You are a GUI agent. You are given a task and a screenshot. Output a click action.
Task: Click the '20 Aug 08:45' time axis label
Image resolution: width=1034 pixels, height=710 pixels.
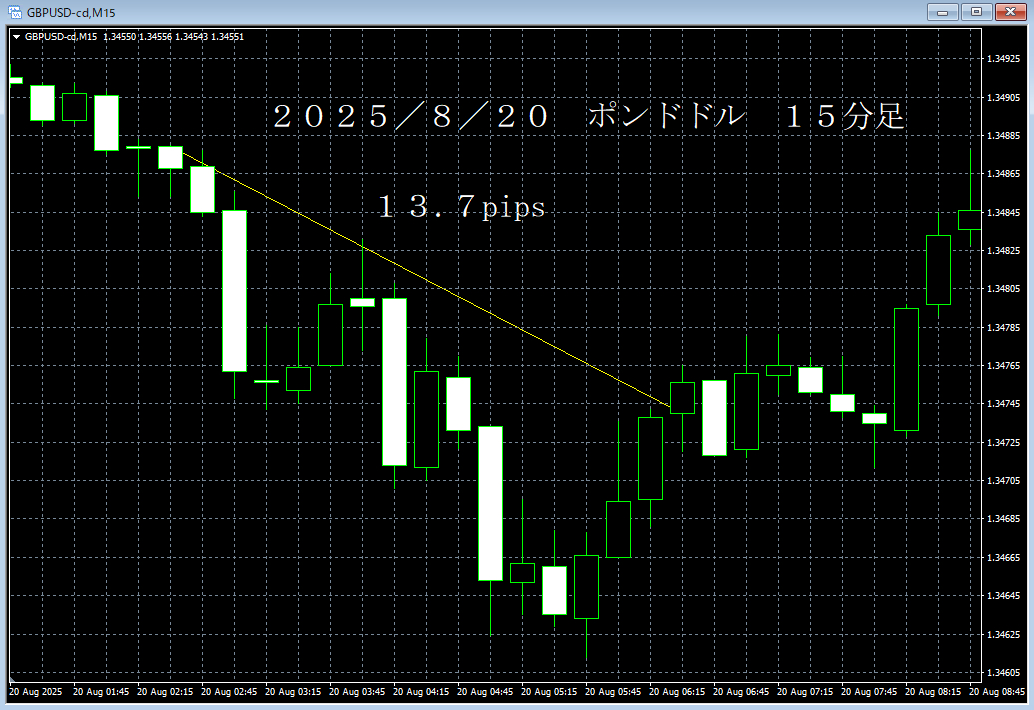click(x=996, y=692)
